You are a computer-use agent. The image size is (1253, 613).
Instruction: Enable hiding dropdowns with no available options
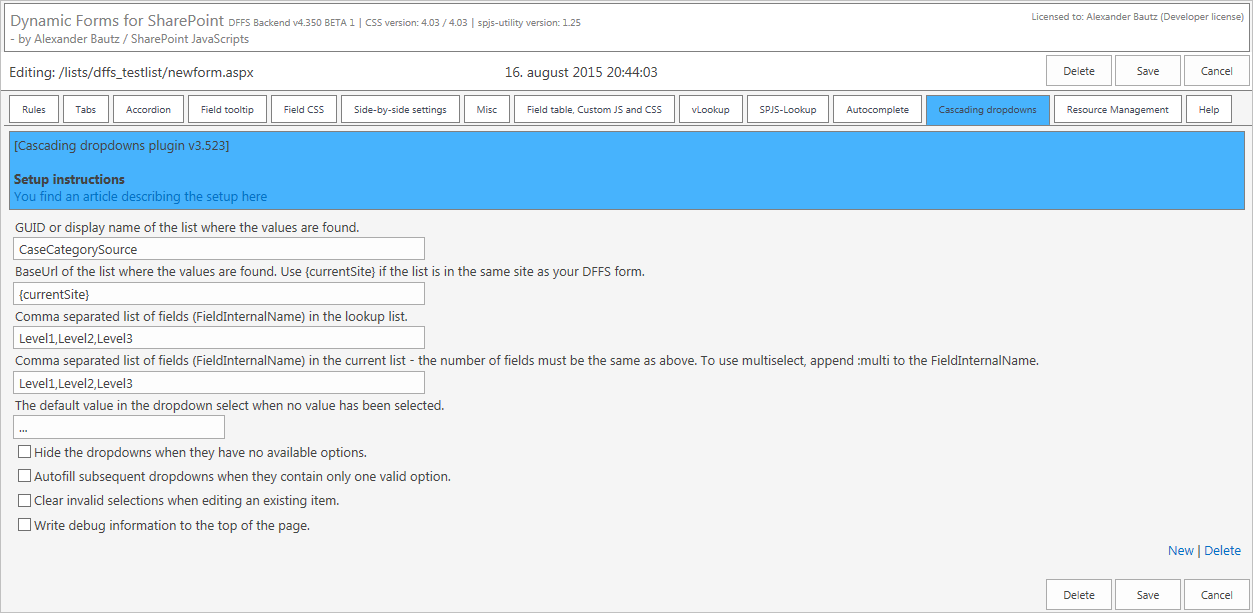pyautogui.click(x=24, y=451)
